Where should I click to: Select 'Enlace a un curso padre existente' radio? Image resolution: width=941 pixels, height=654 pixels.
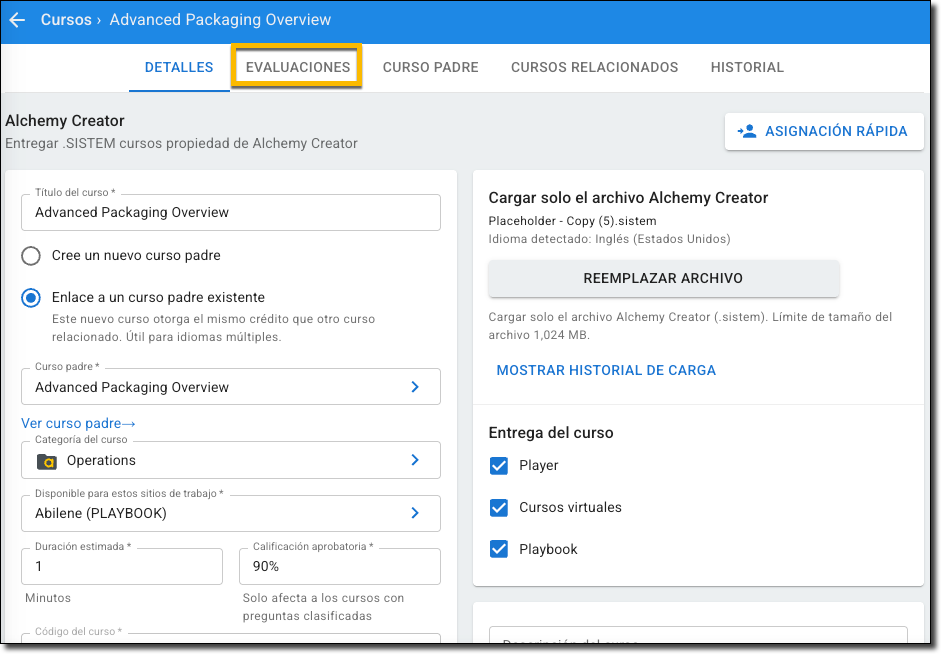tap(31, 298)
